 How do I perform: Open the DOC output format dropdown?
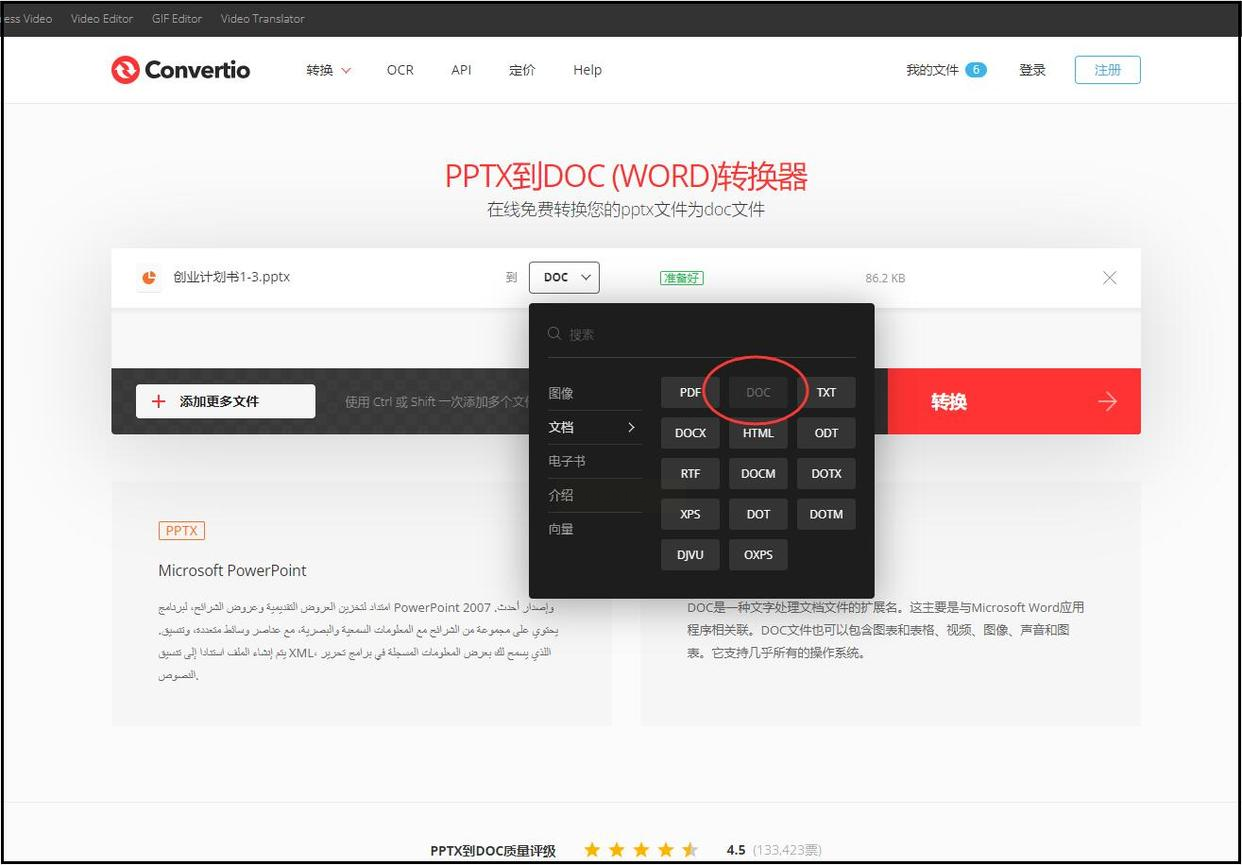tap(564, 277)
